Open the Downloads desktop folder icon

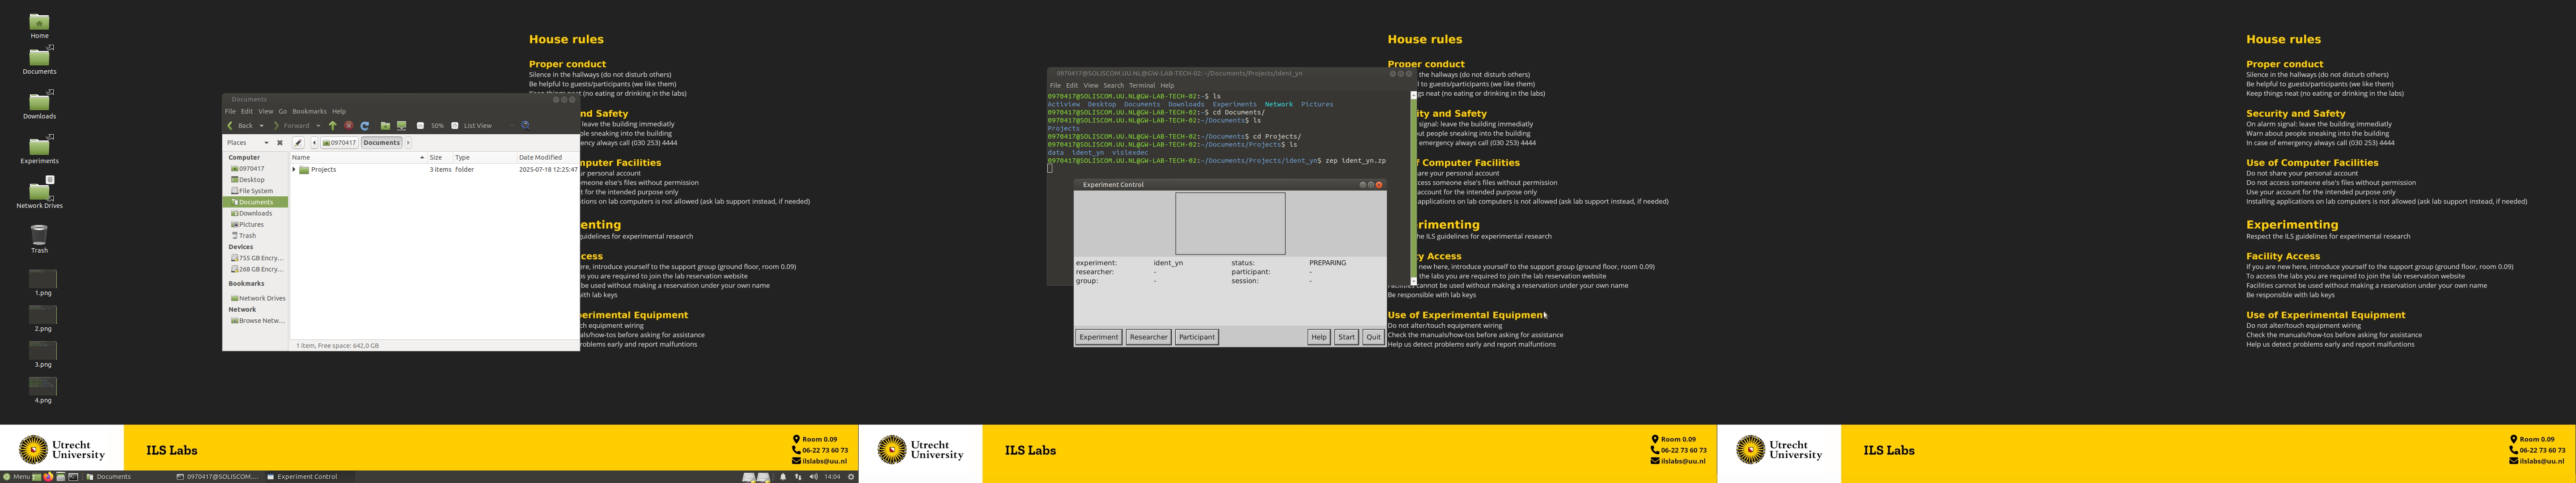coord(39,105)
